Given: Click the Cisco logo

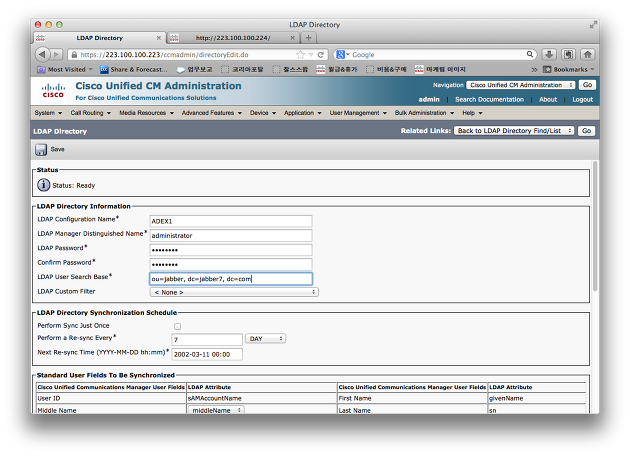Looking at the screenshot, I should click(53, 91).
